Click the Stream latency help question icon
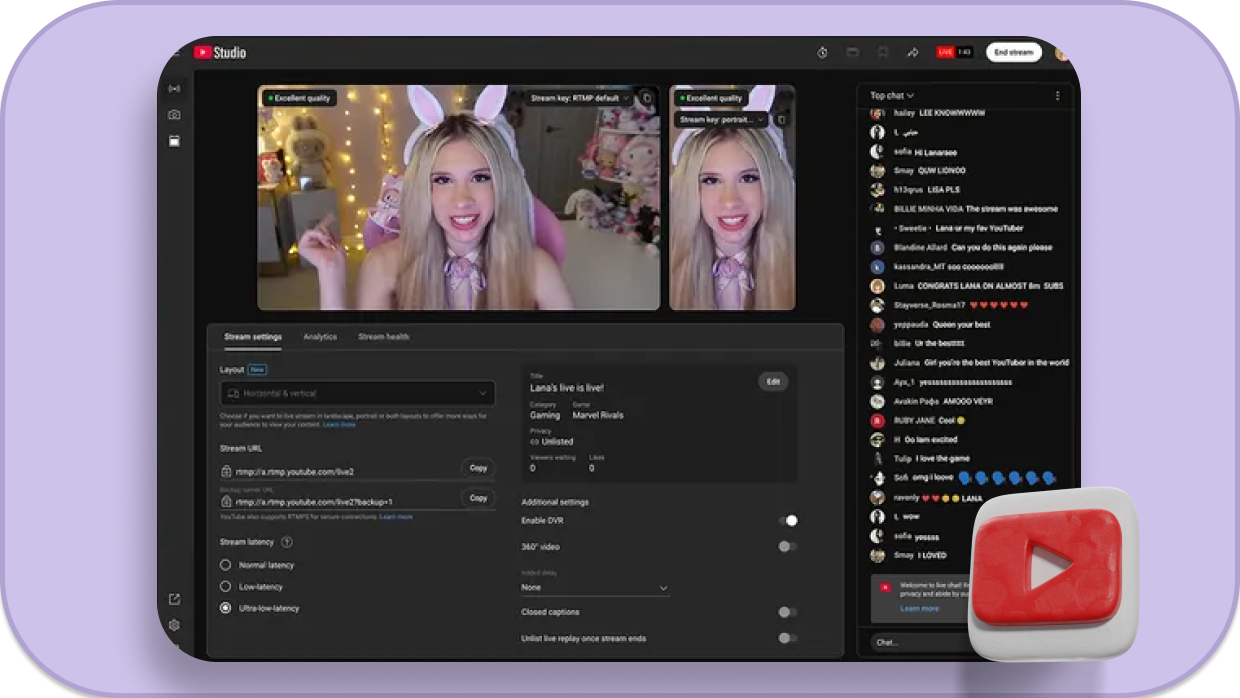This screenshot has width=1240, height=698. point(287,542)
